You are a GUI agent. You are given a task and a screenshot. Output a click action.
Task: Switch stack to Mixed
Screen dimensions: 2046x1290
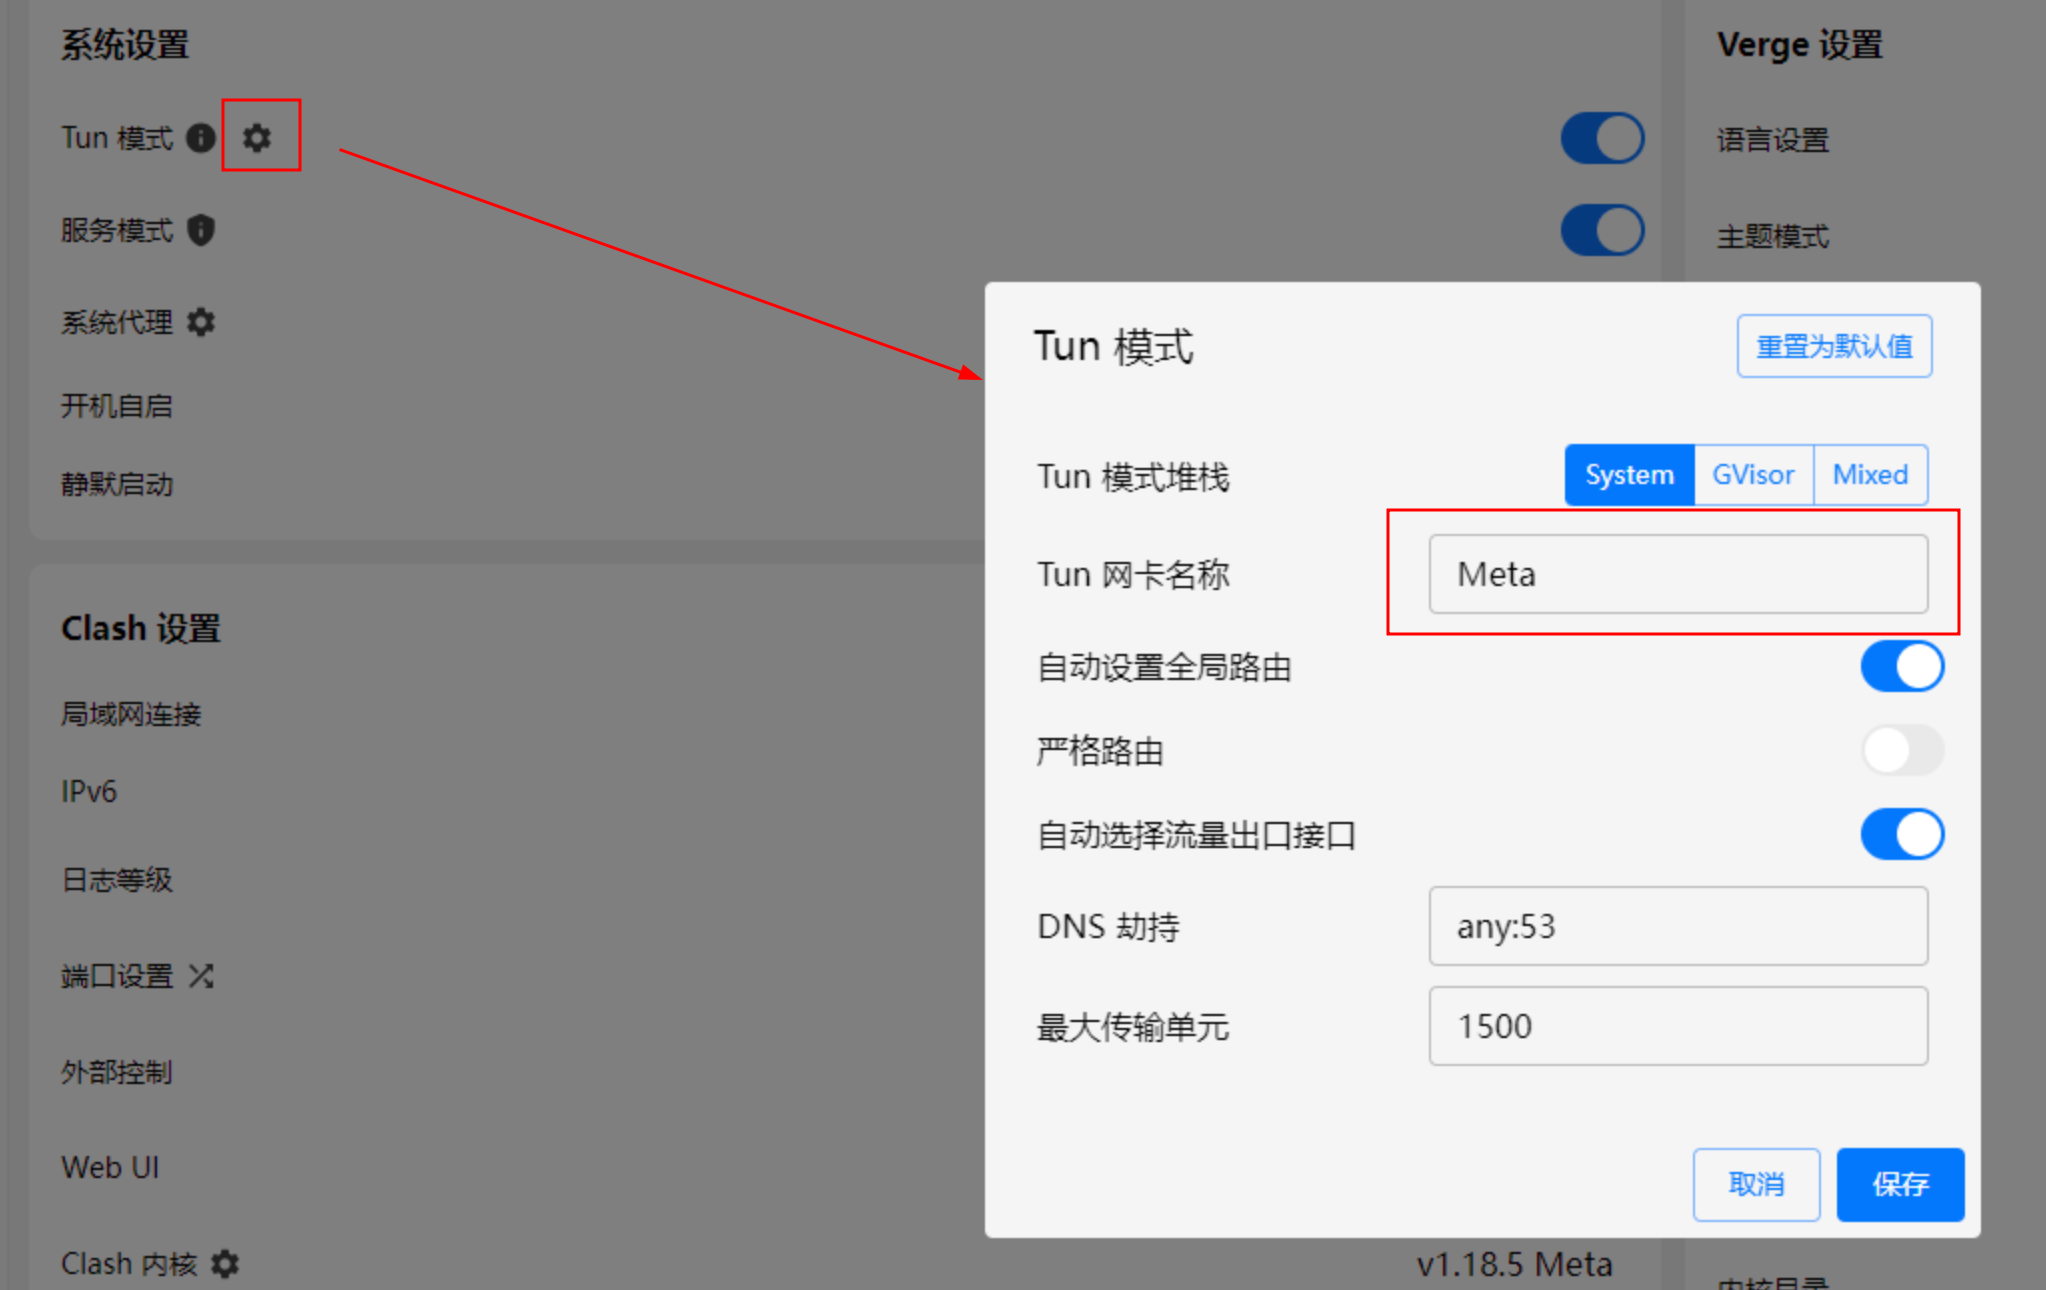[1870, 475]
